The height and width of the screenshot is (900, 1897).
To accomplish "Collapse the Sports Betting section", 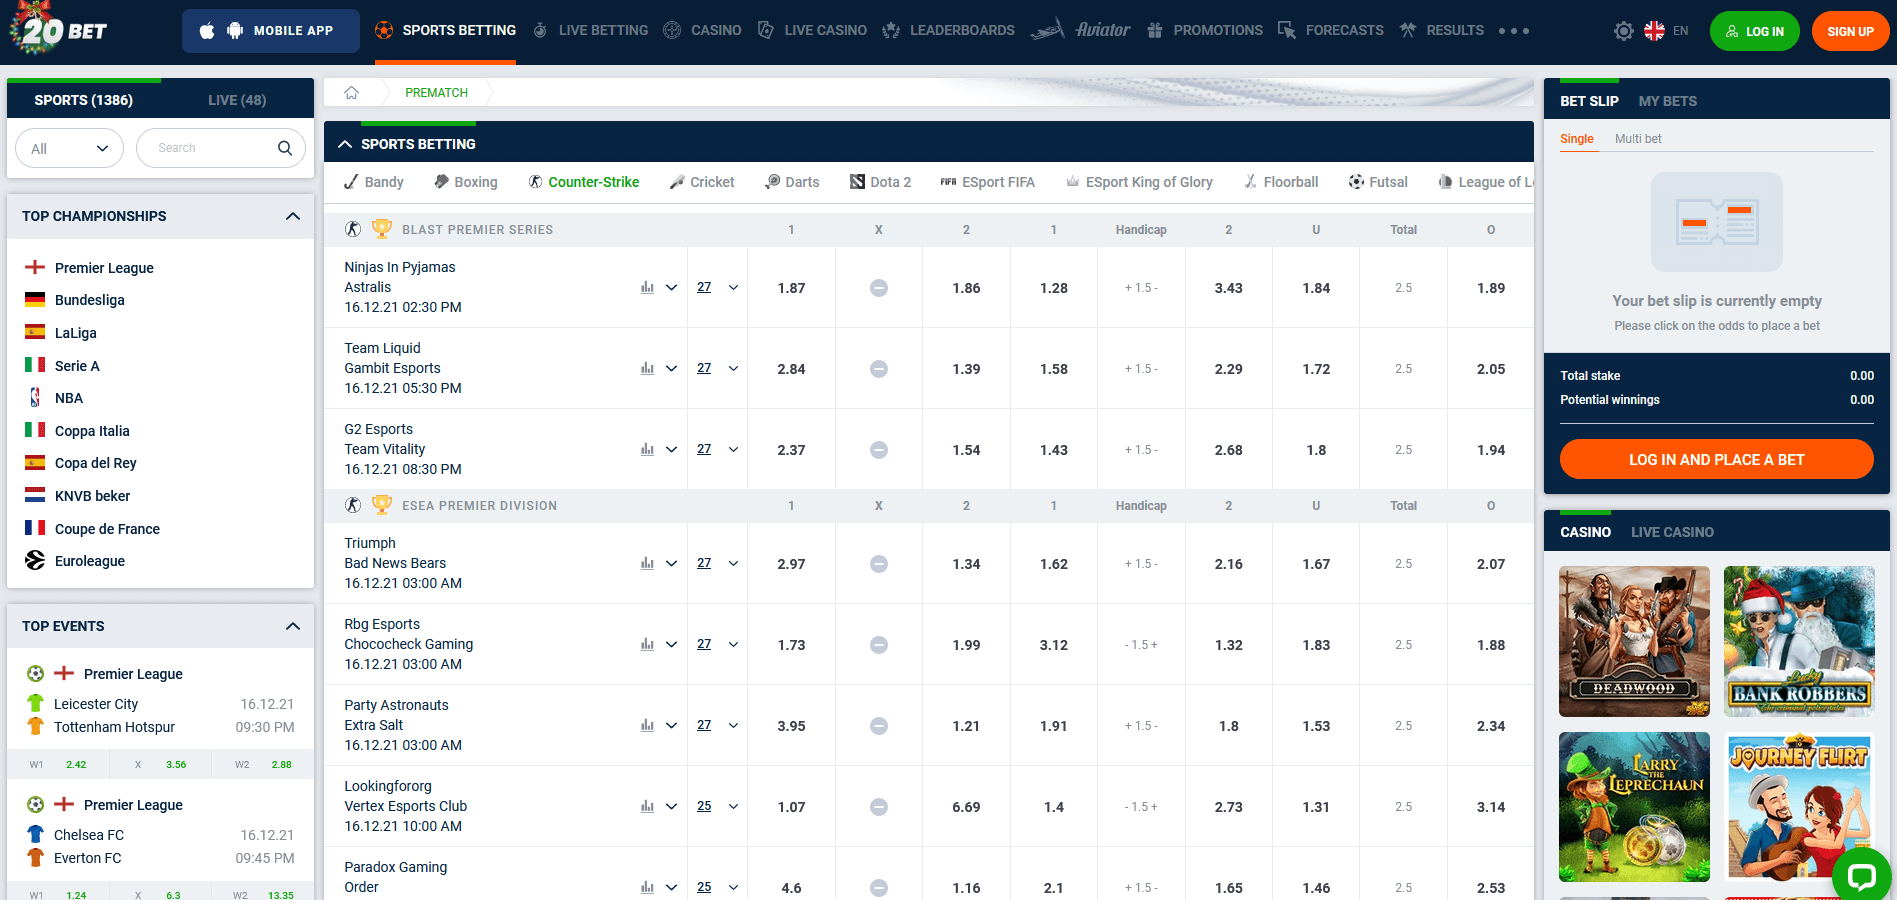I will pos(345,144).
